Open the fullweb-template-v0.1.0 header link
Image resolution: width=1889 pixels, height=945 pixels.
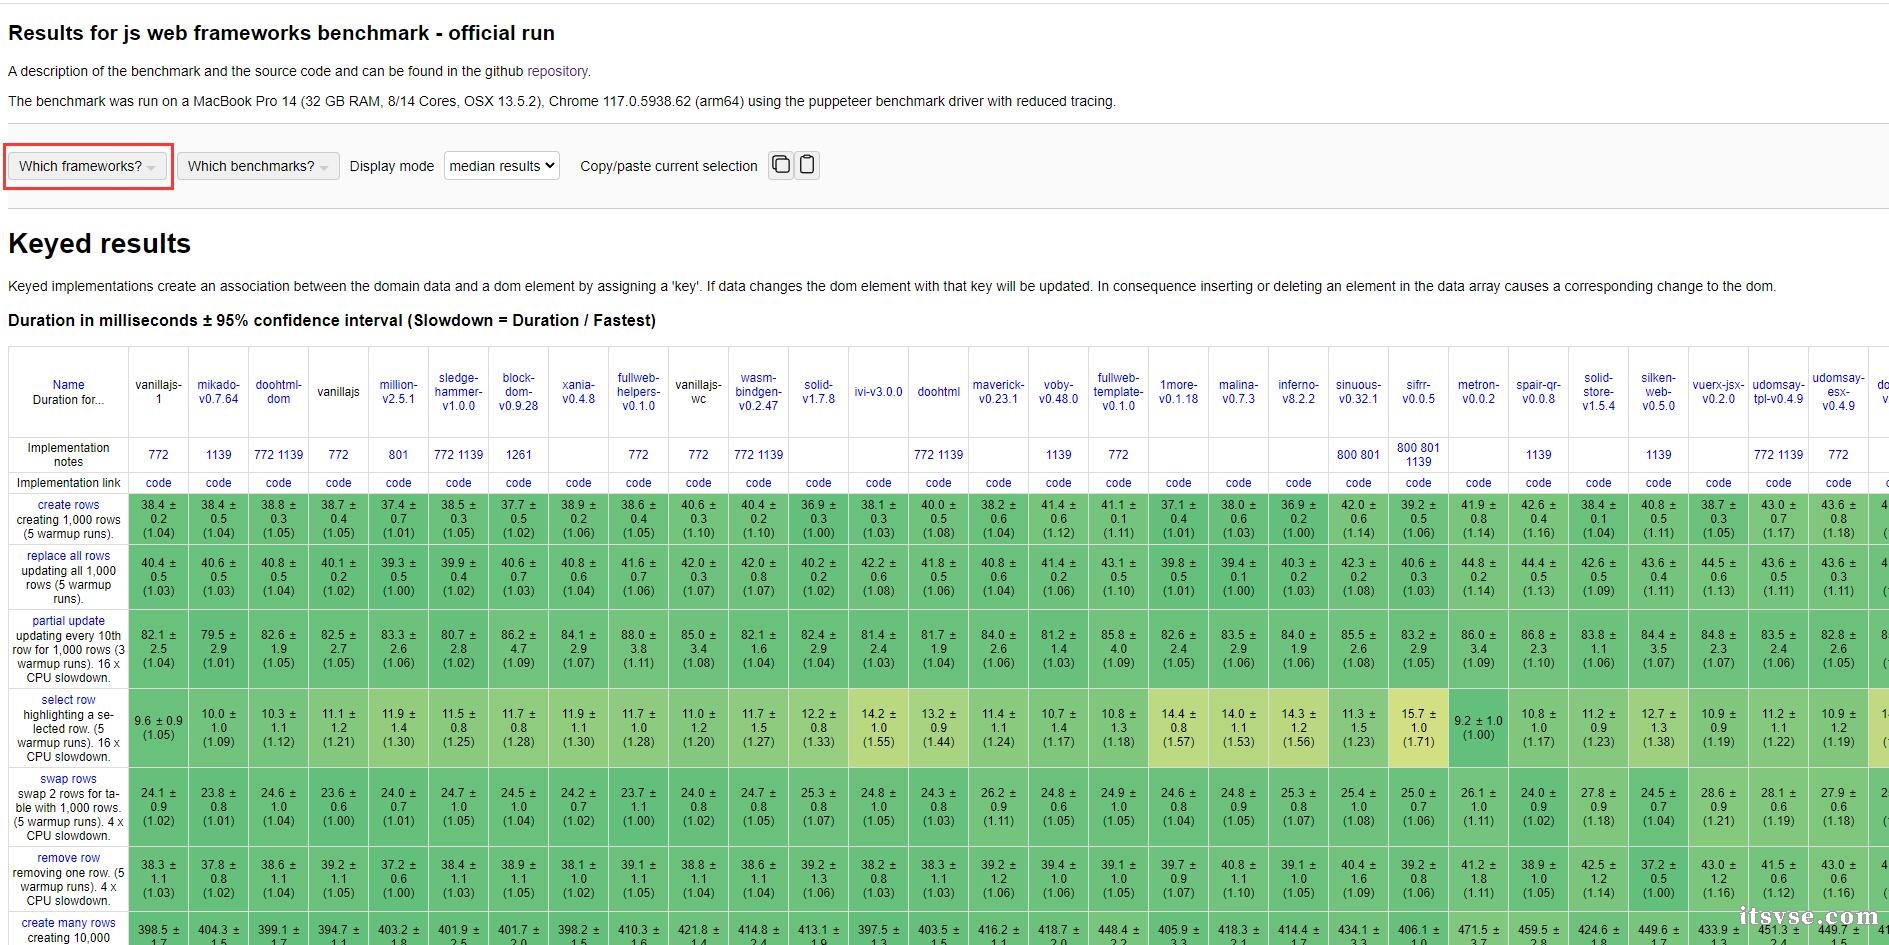coord(1118,392)
